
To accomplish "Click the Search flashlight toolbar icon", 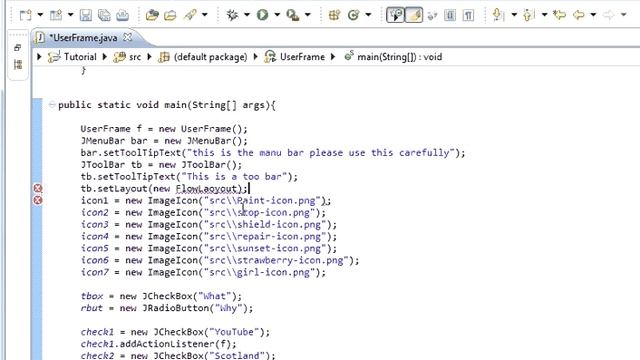I will [x=190, y=15].
